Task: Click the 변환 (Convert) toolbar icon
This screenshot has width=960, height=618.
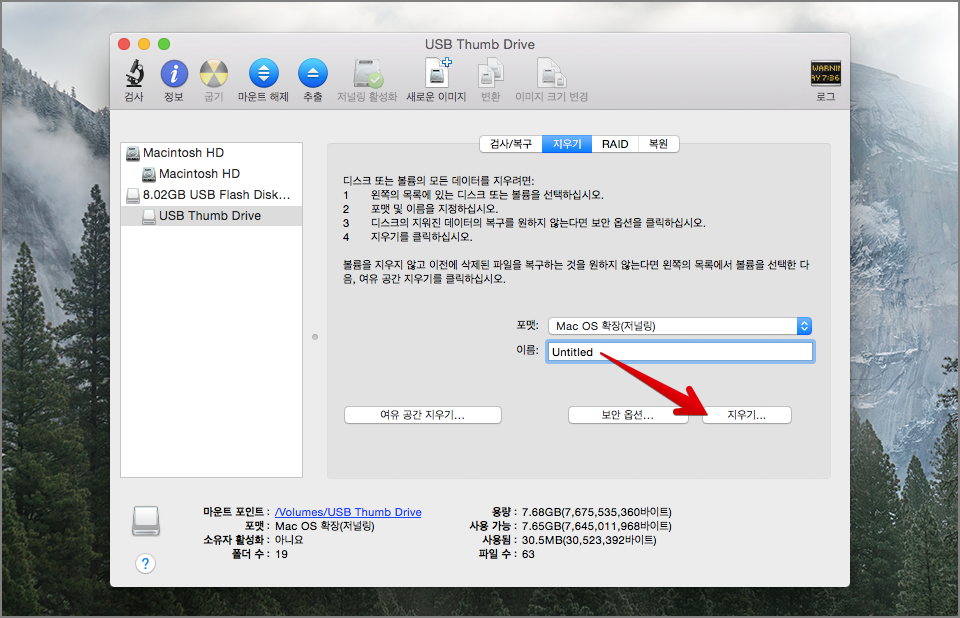Action: [x=490, y=73]
